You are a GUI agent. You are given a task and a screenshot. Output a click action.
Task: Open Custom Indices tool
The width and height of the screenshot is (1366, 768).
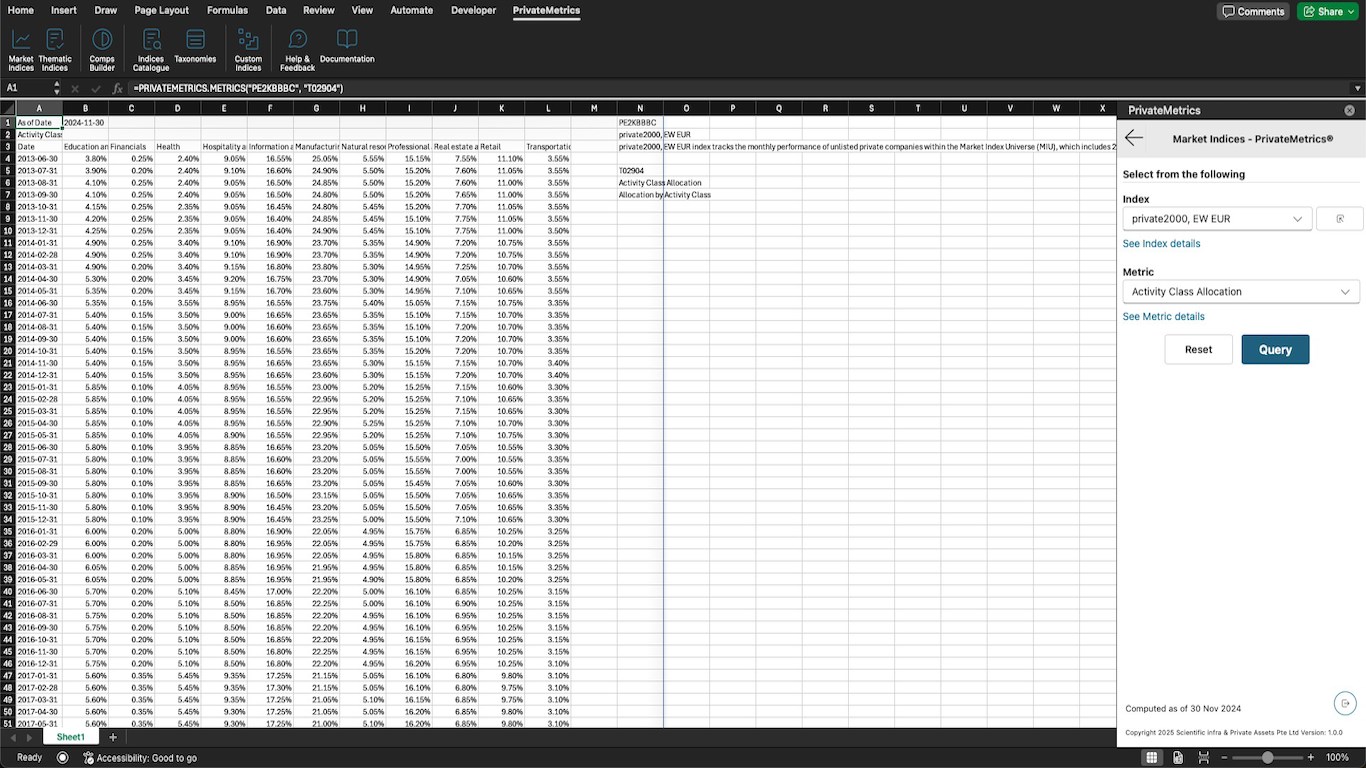pyautogui.click(x=248, y=50)
